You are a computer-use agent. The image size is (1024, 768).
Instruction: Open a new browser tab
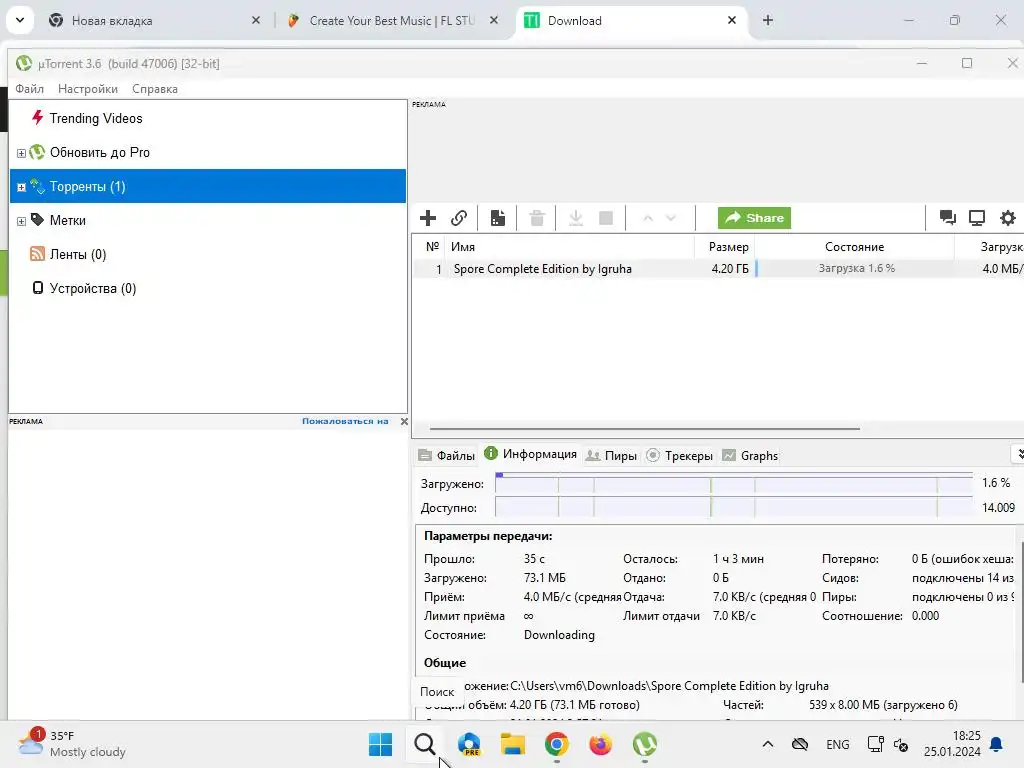[768, 20]
